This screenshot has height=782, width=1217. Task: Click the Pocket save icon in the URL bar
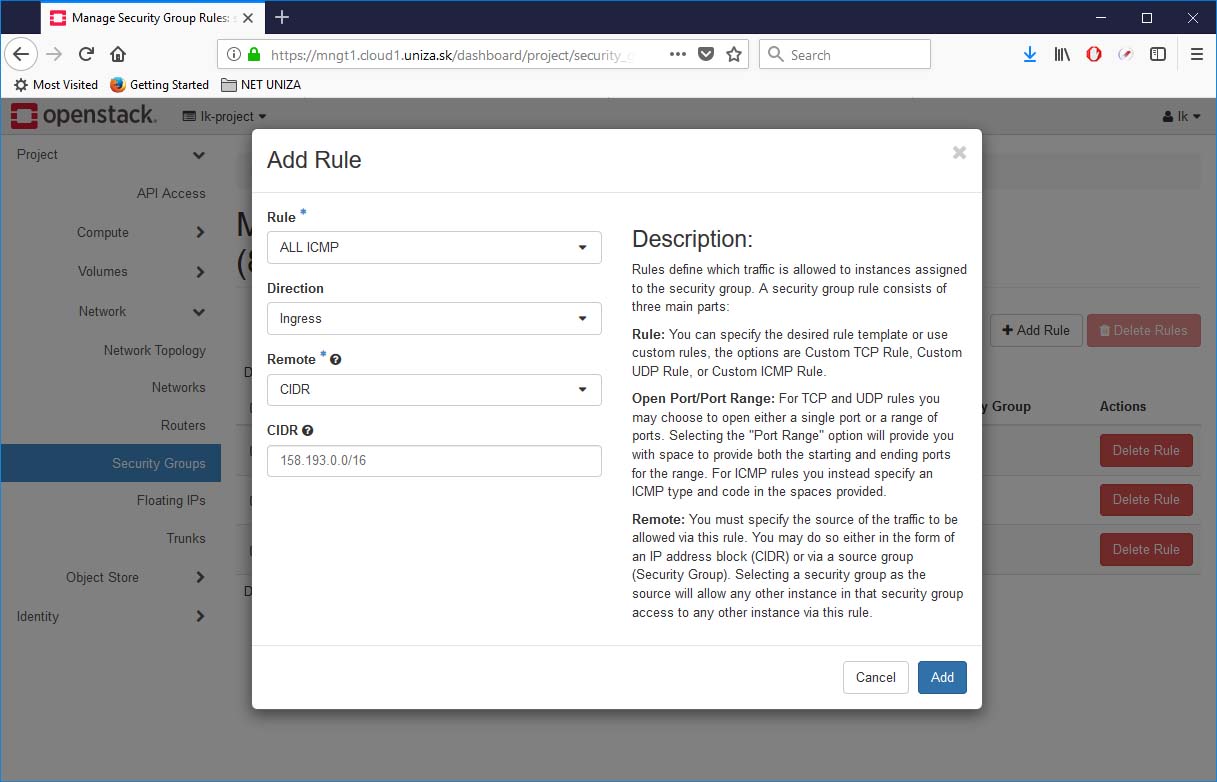(706, 54)
